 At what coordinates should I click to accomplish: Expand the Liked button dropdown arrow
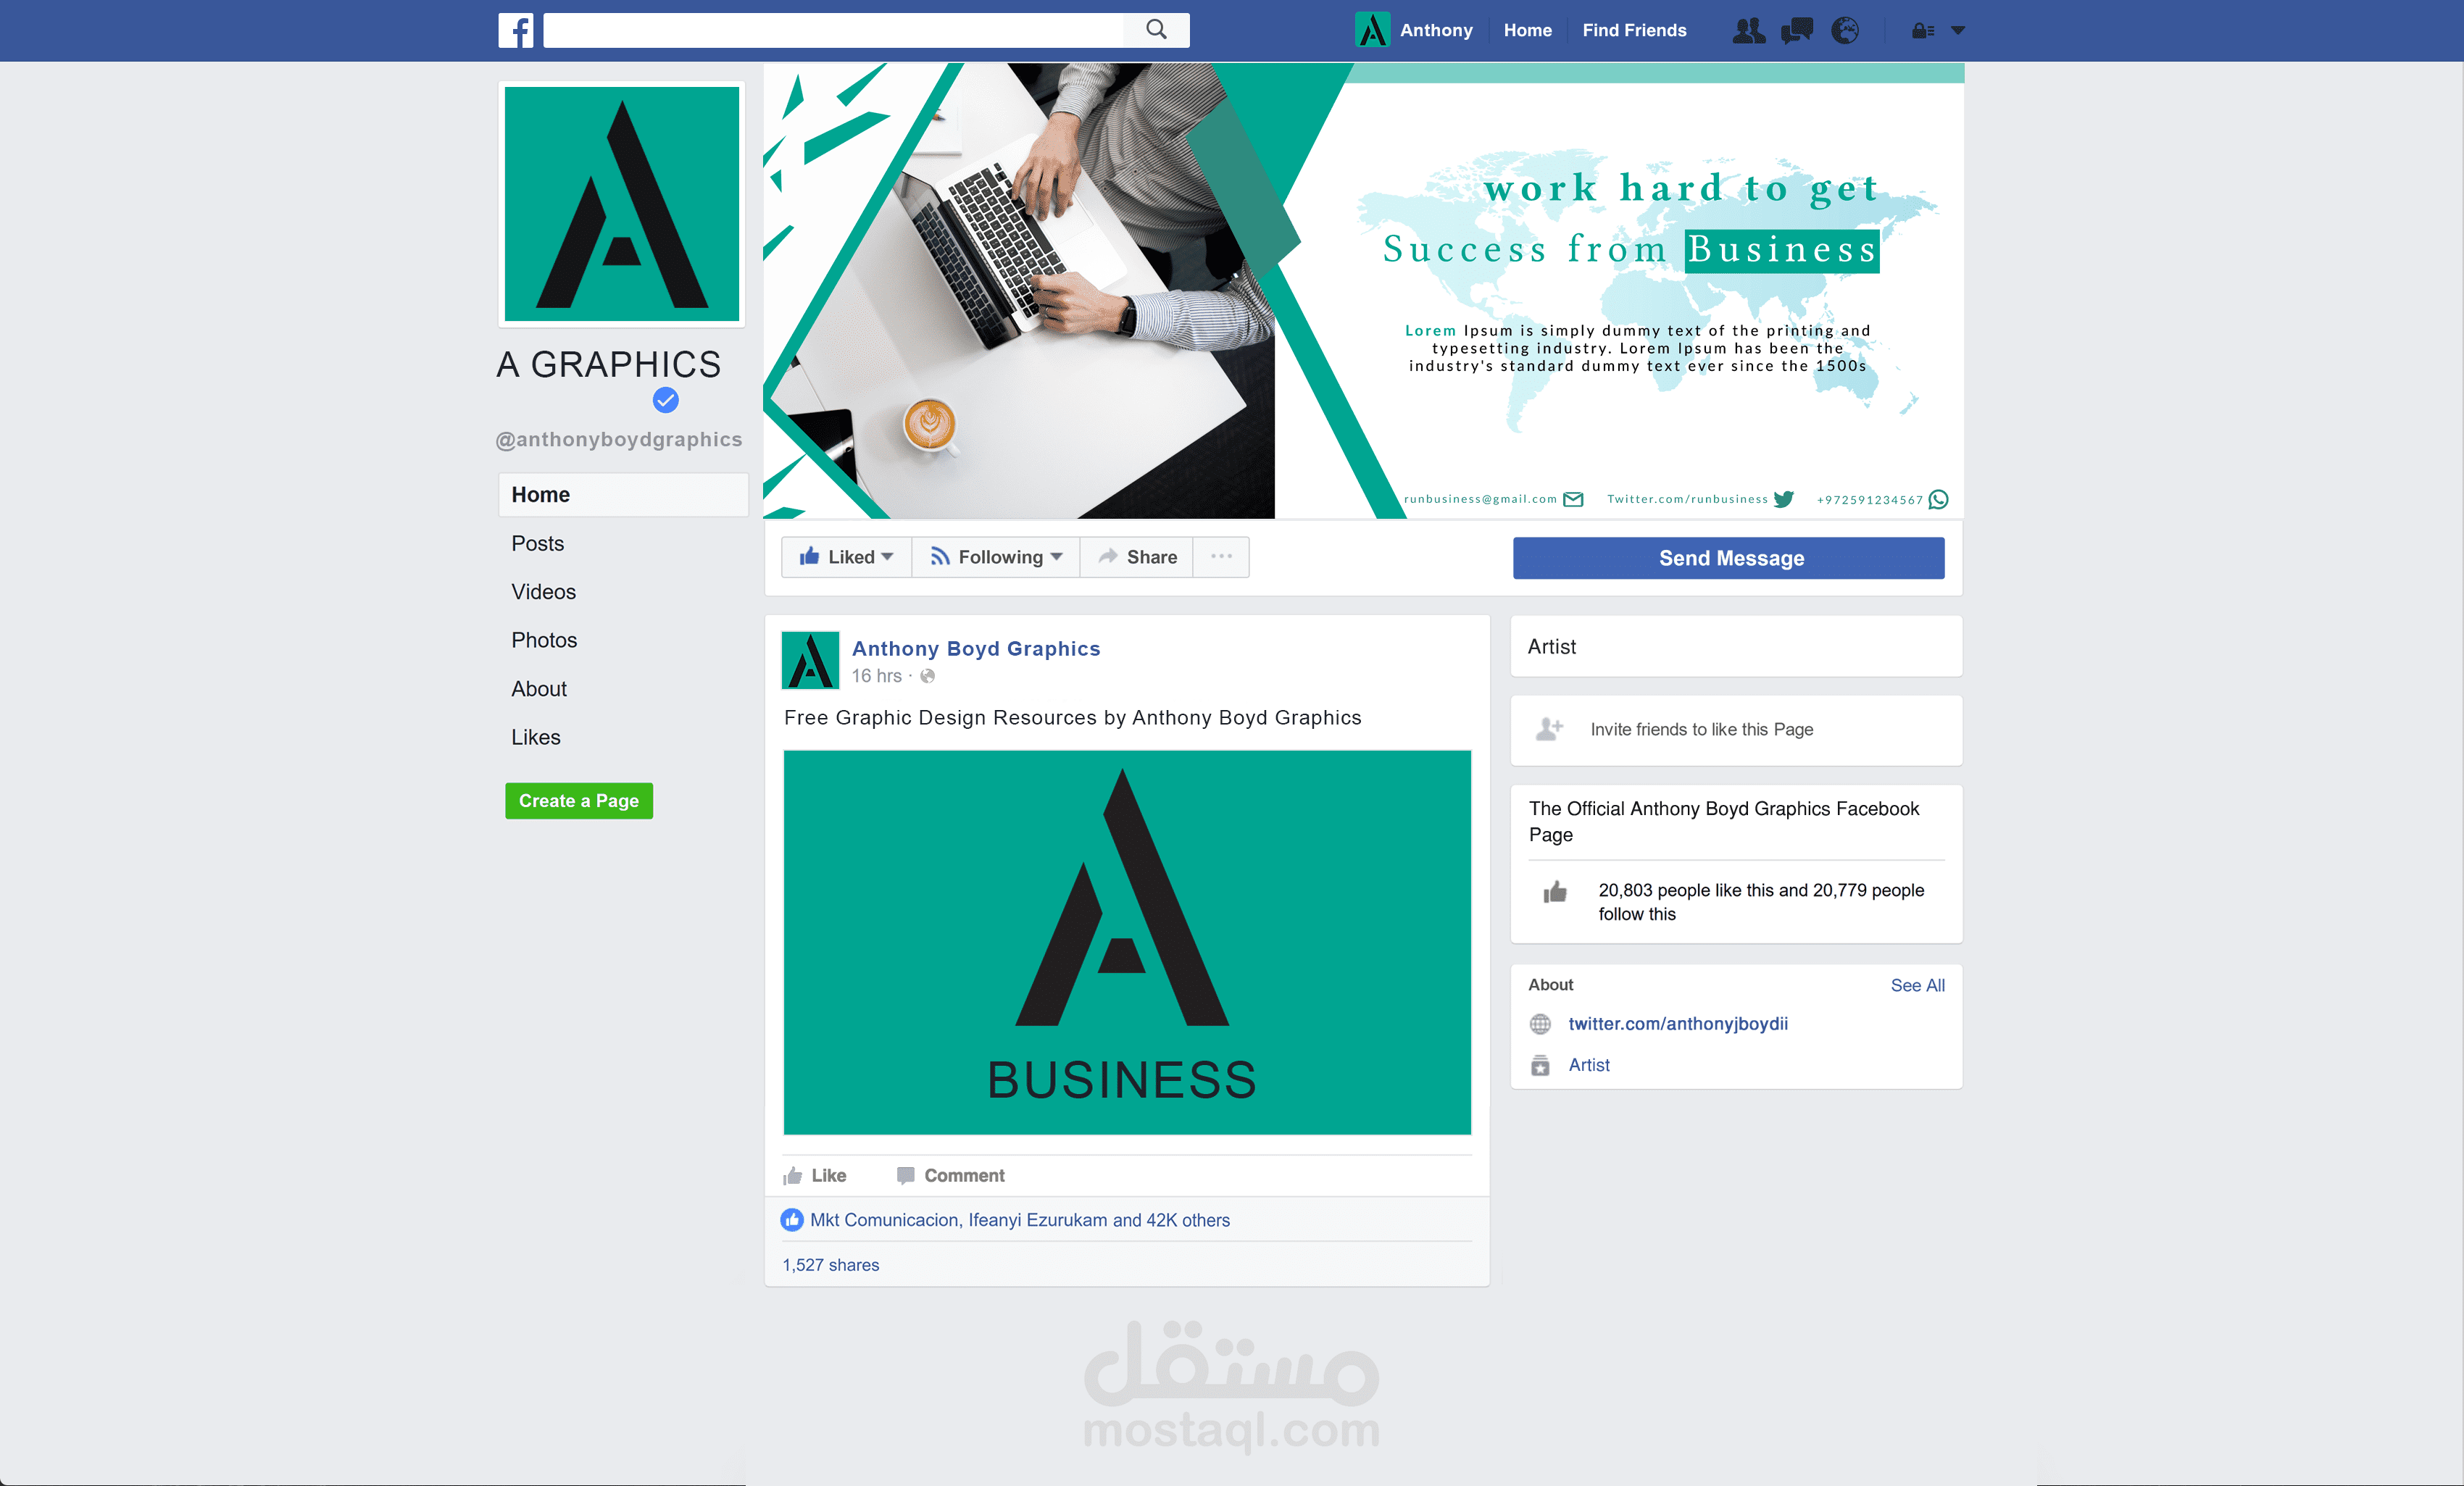tap(892, 557)
